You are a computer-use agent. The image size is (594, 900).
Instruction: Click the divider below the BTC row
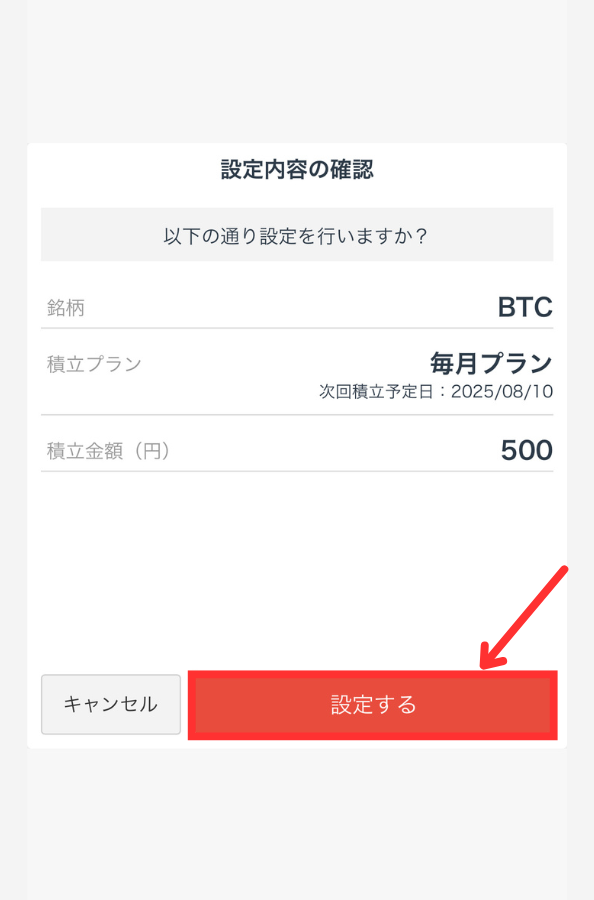pos(297,330)
